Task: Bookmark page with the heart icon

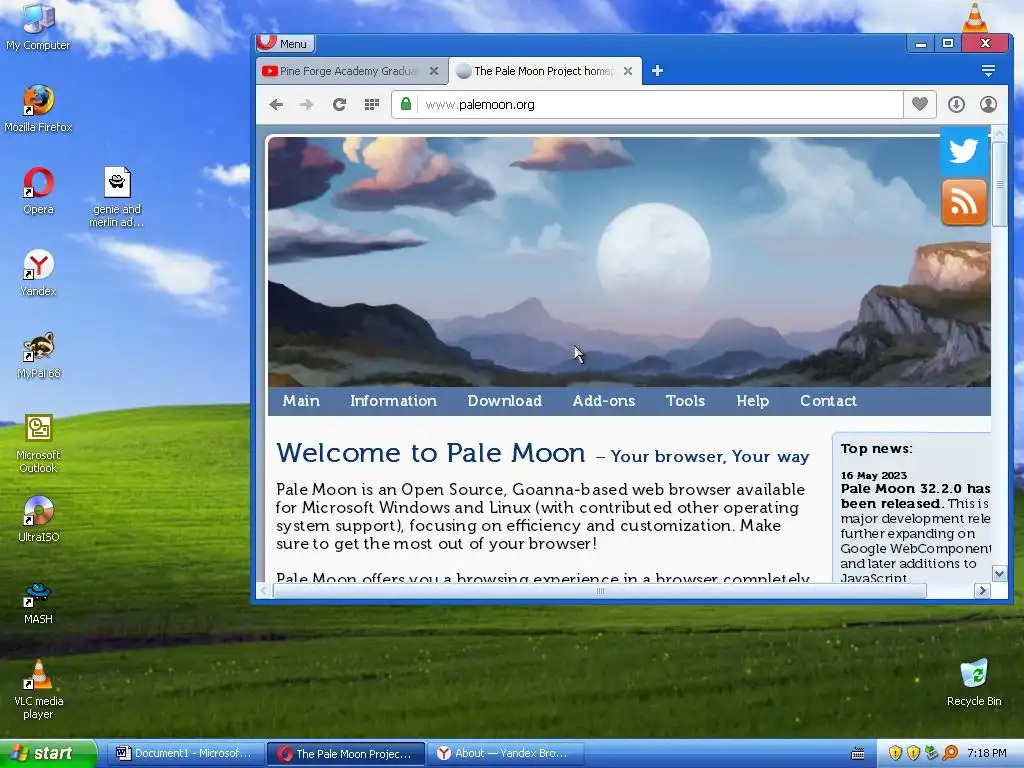Action: click(x=920, y=104)
